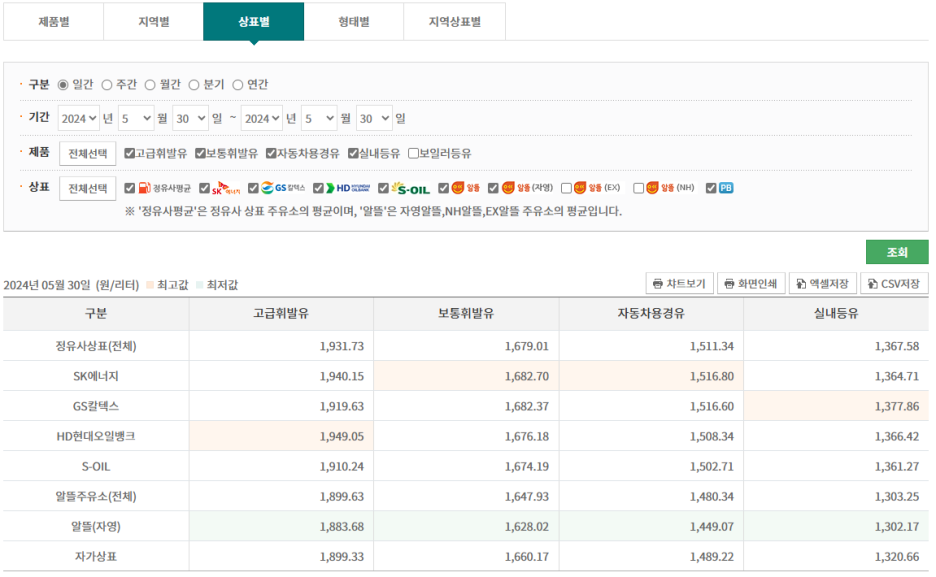
Task: Open the start month dropdown
Action: (x=136, y=118)
